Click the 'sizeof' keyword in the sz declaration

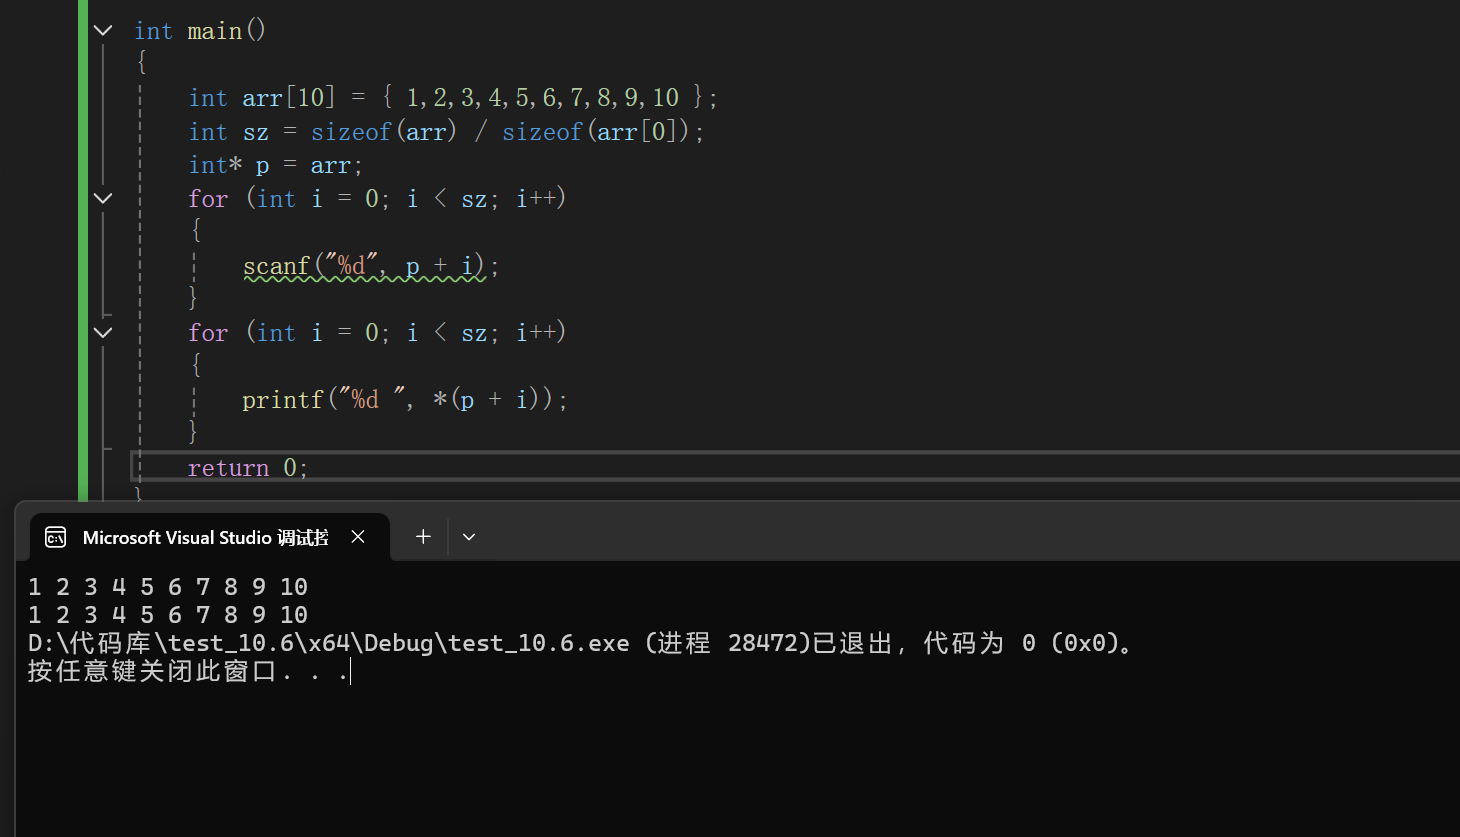click(x=350, y=131)
